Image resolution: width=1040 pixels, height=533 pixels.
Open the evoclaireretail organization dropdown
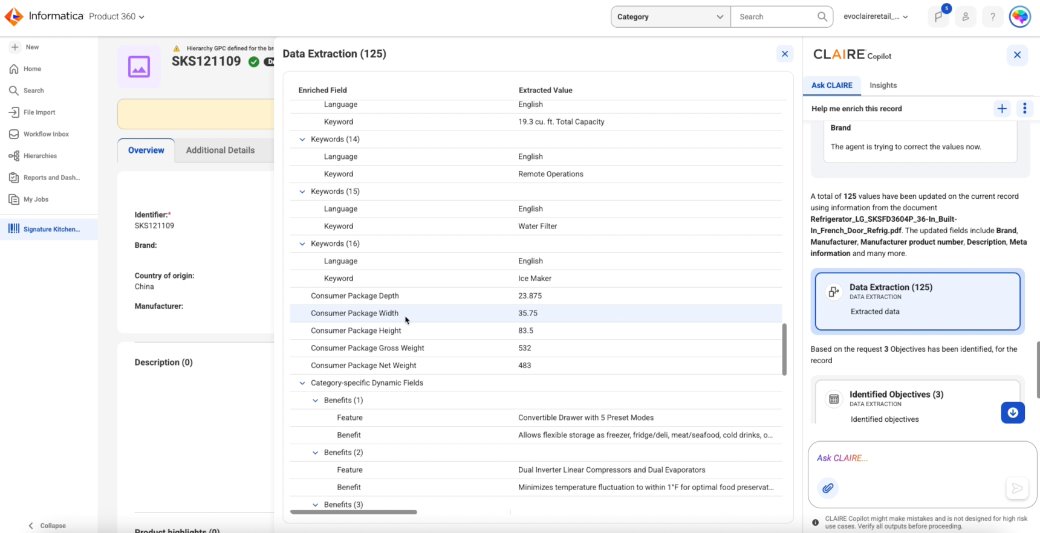coord(876,17)
